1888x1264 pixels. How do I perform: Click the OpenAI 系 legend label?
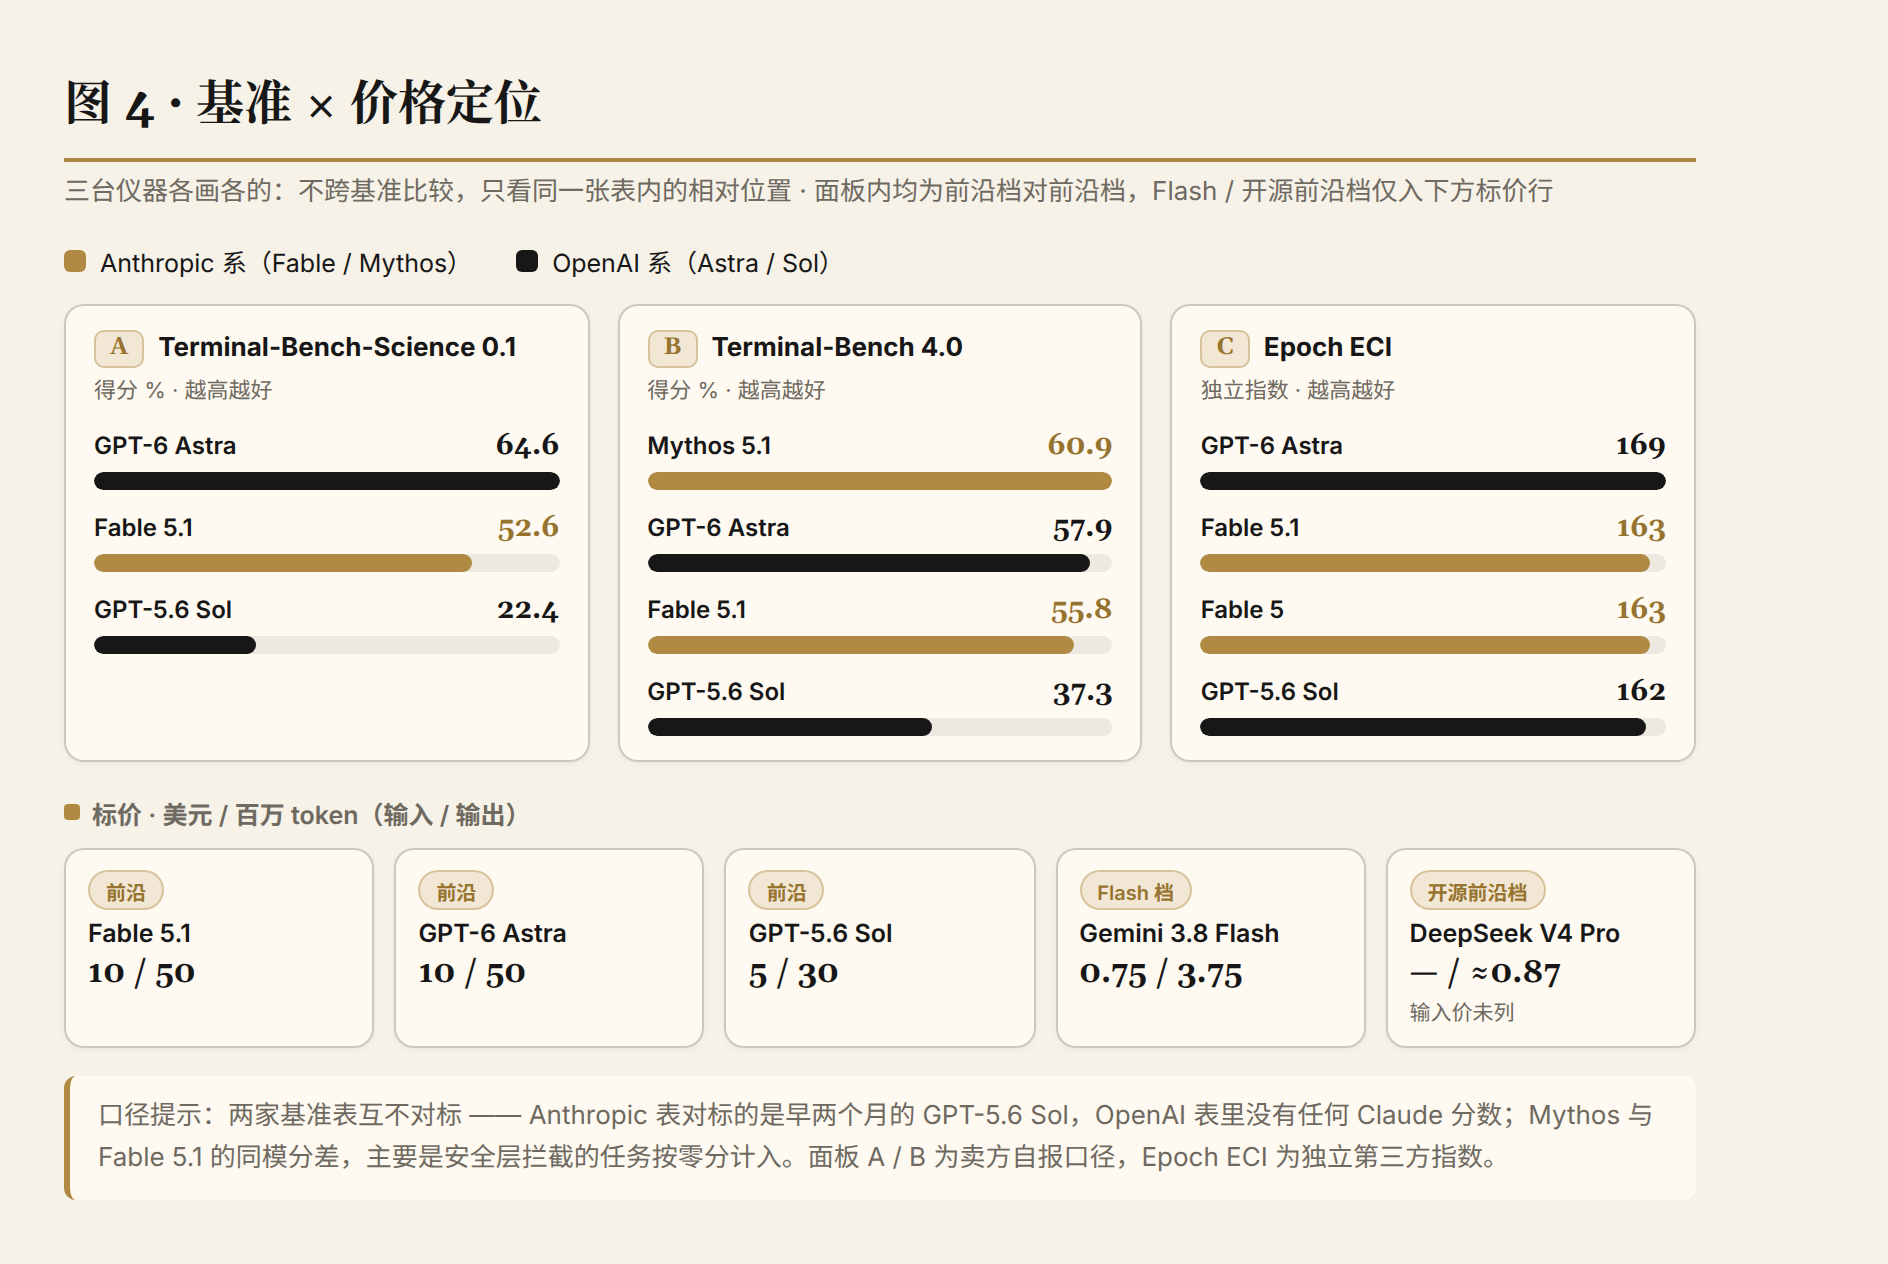coord(691,263)
